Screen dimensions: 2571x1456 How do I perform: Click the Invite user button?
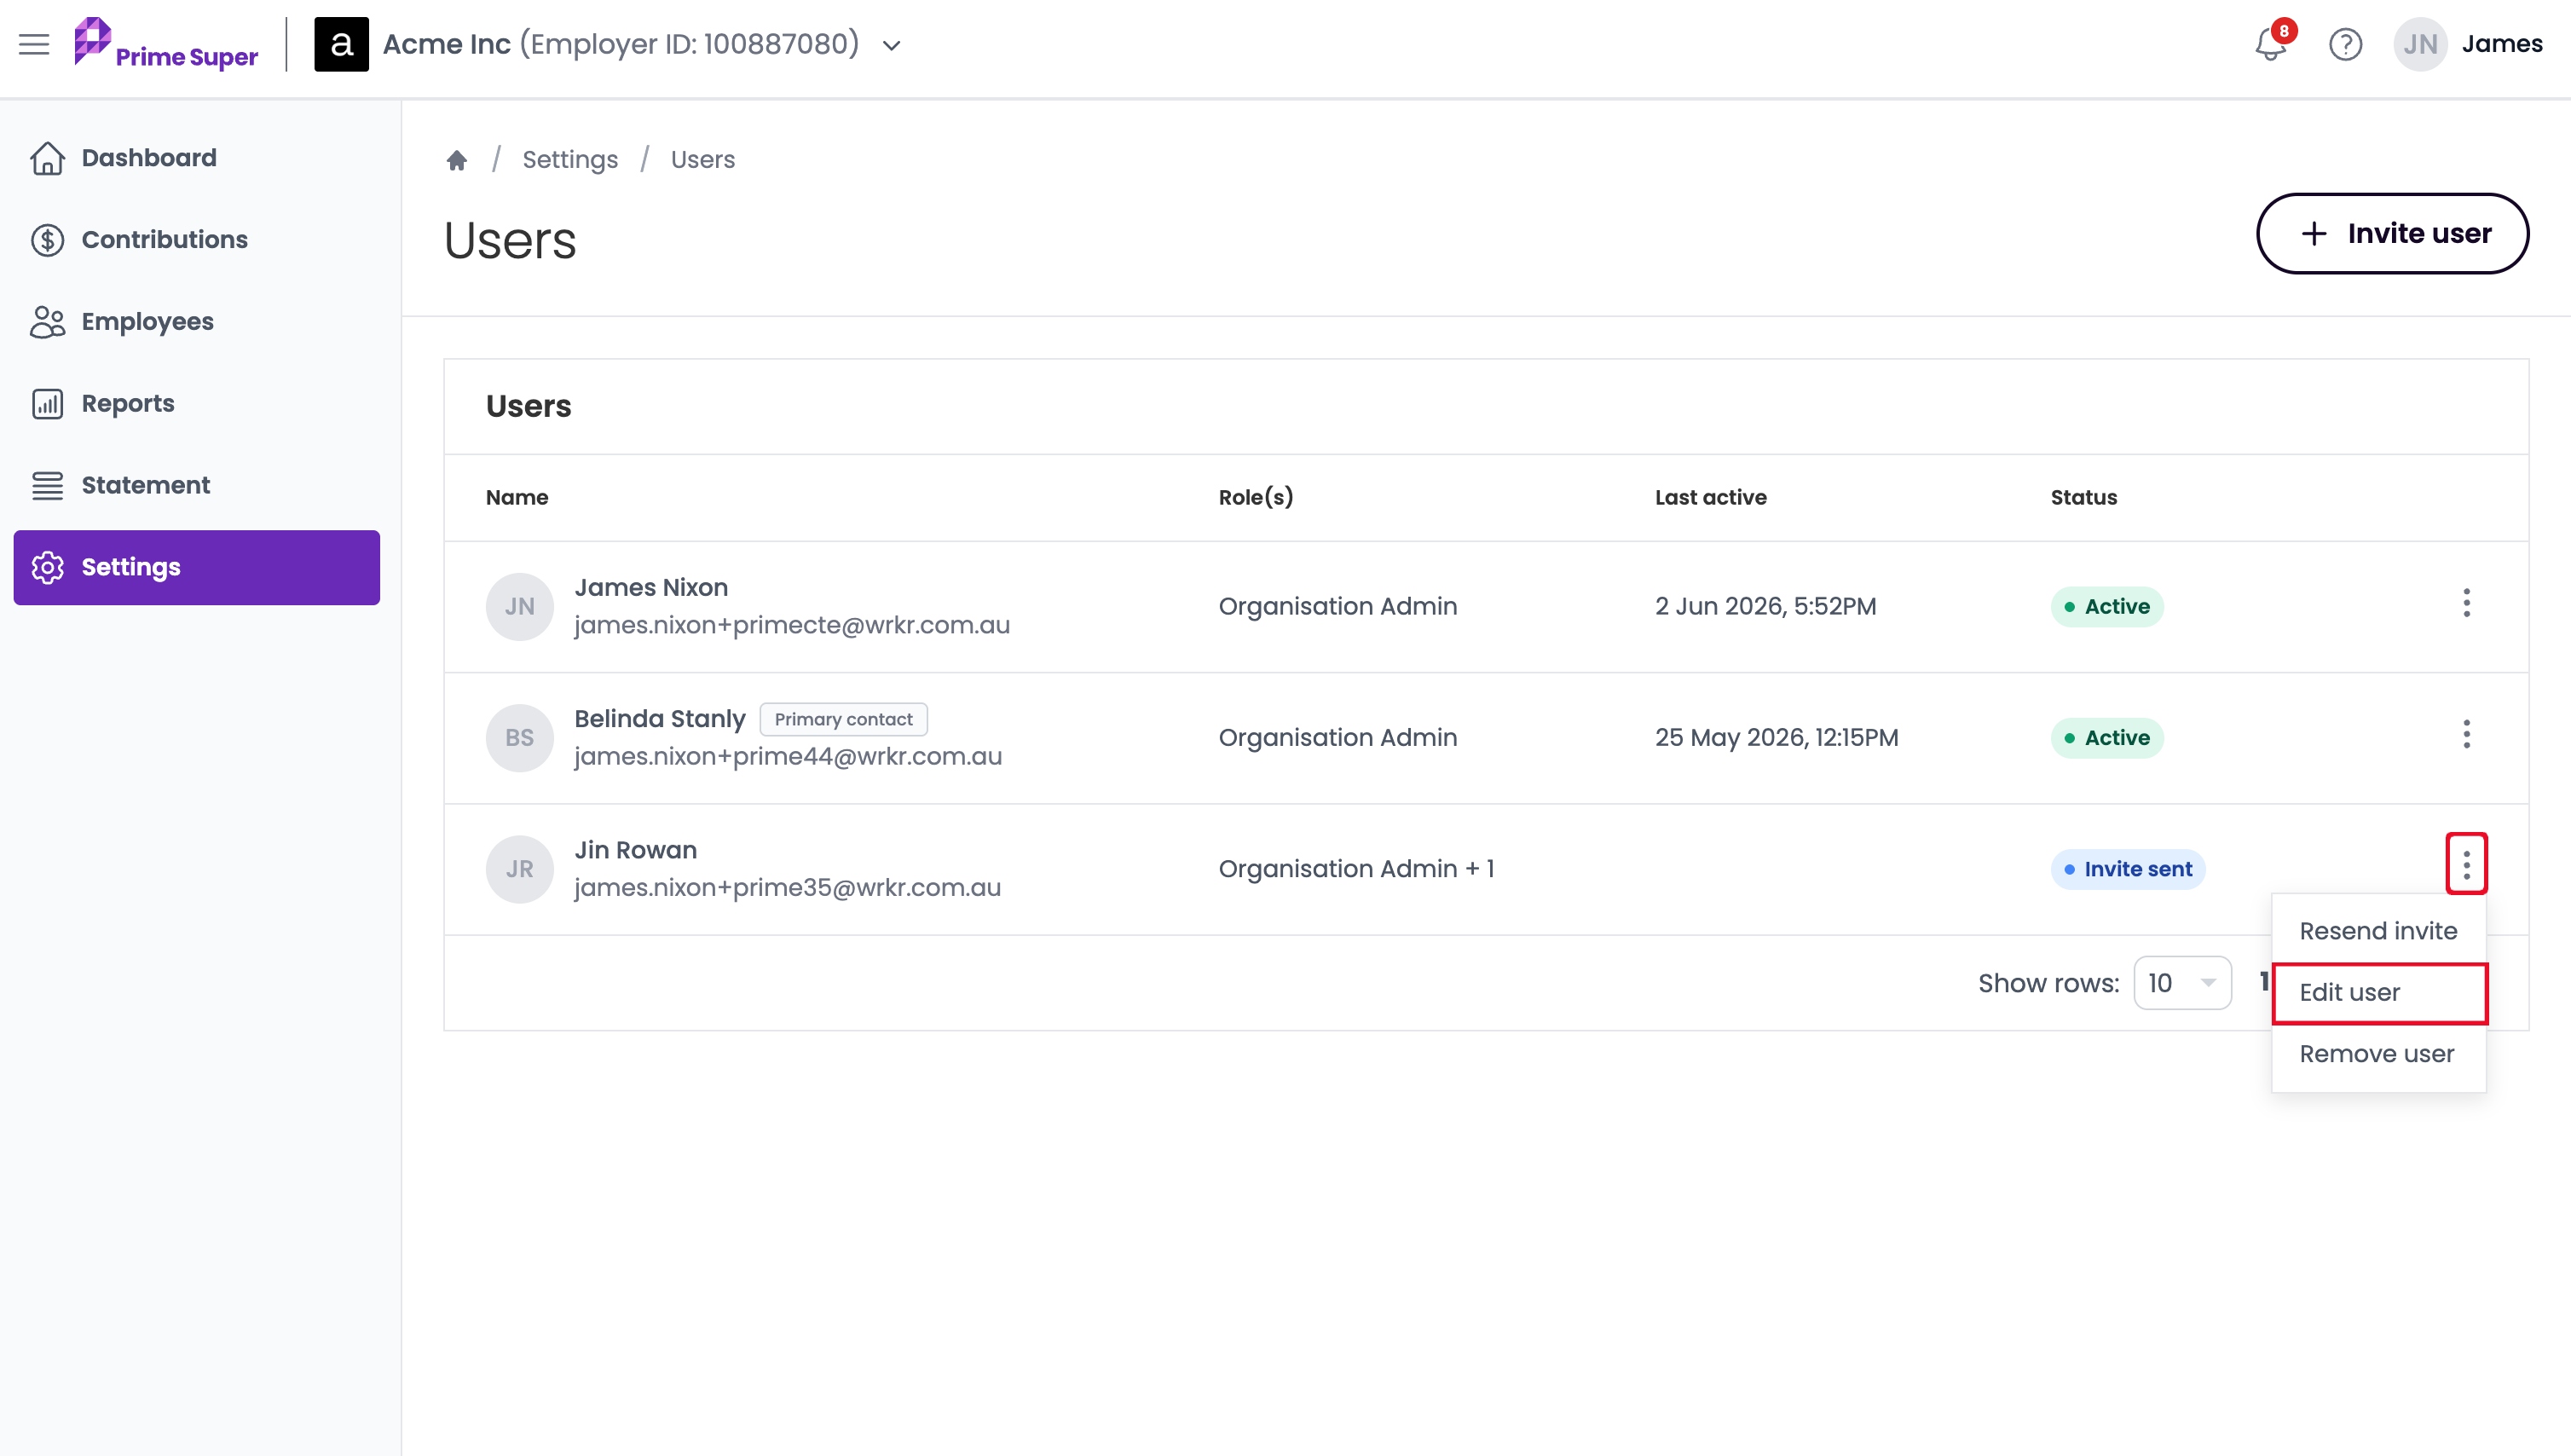coord(2392,233)
